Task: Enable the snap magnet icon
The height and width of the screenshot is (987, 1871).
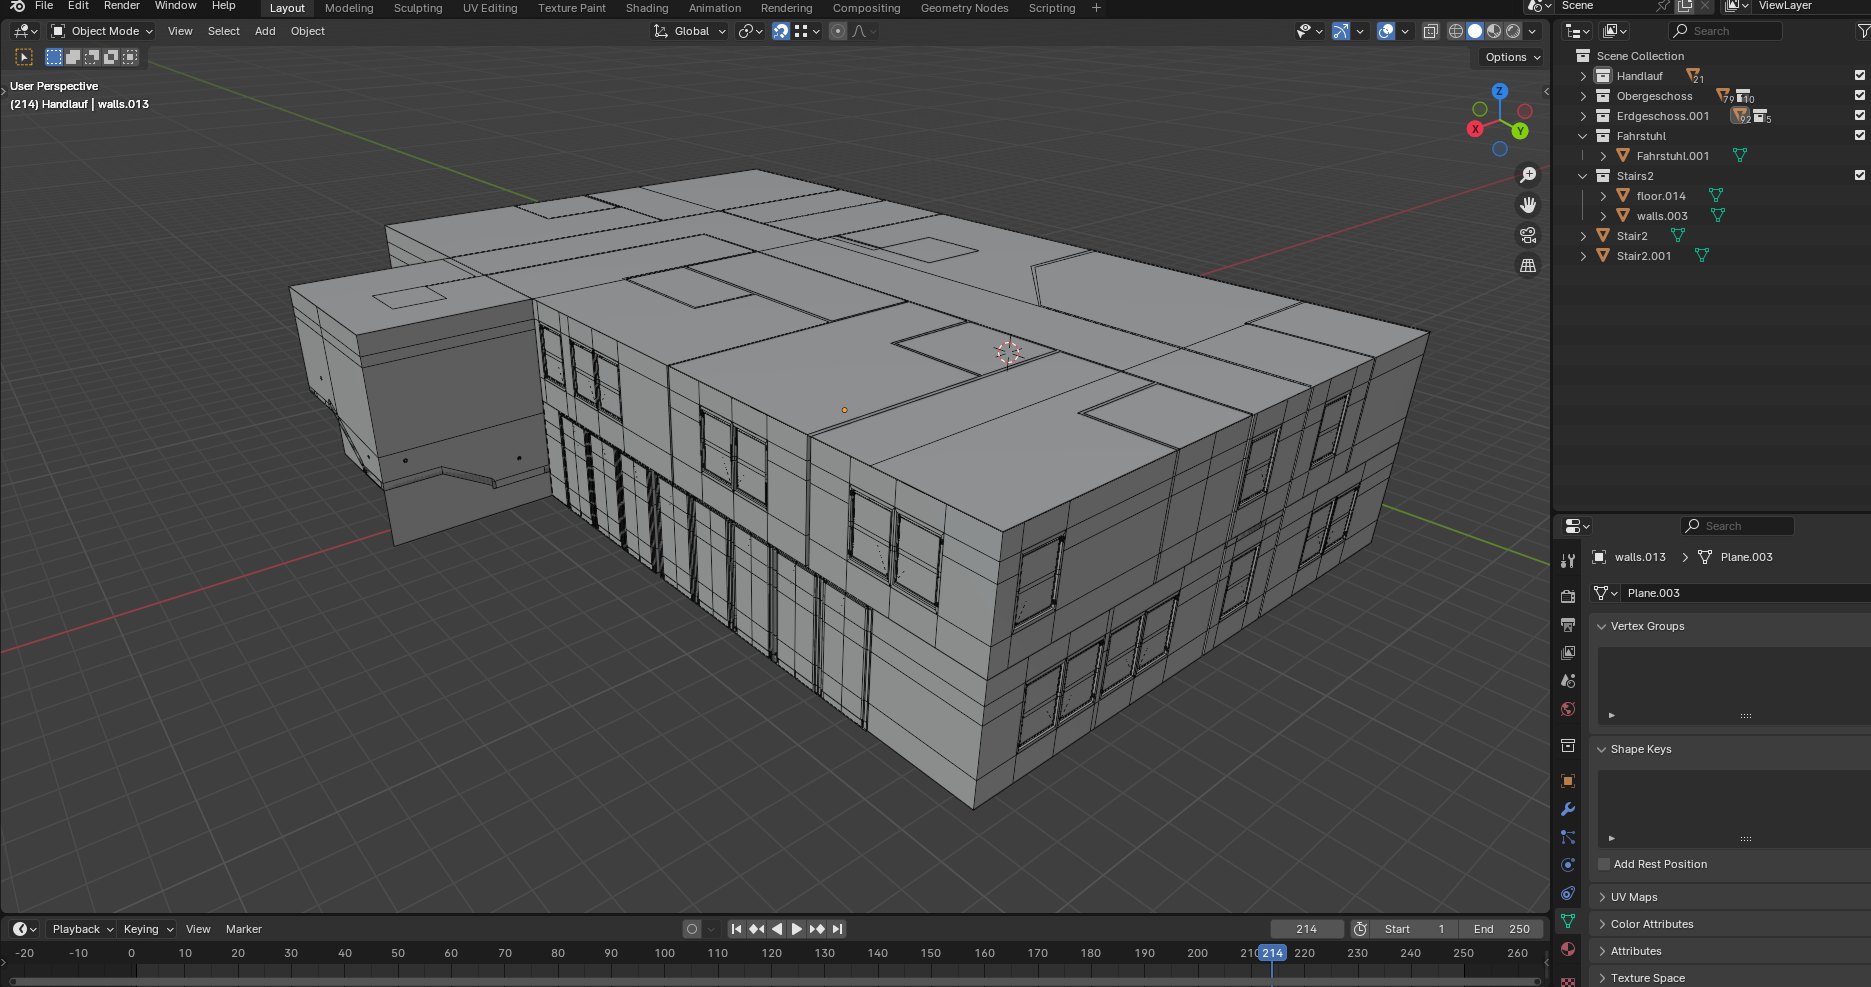Action: pyautogui.click(x=781, y=31)
